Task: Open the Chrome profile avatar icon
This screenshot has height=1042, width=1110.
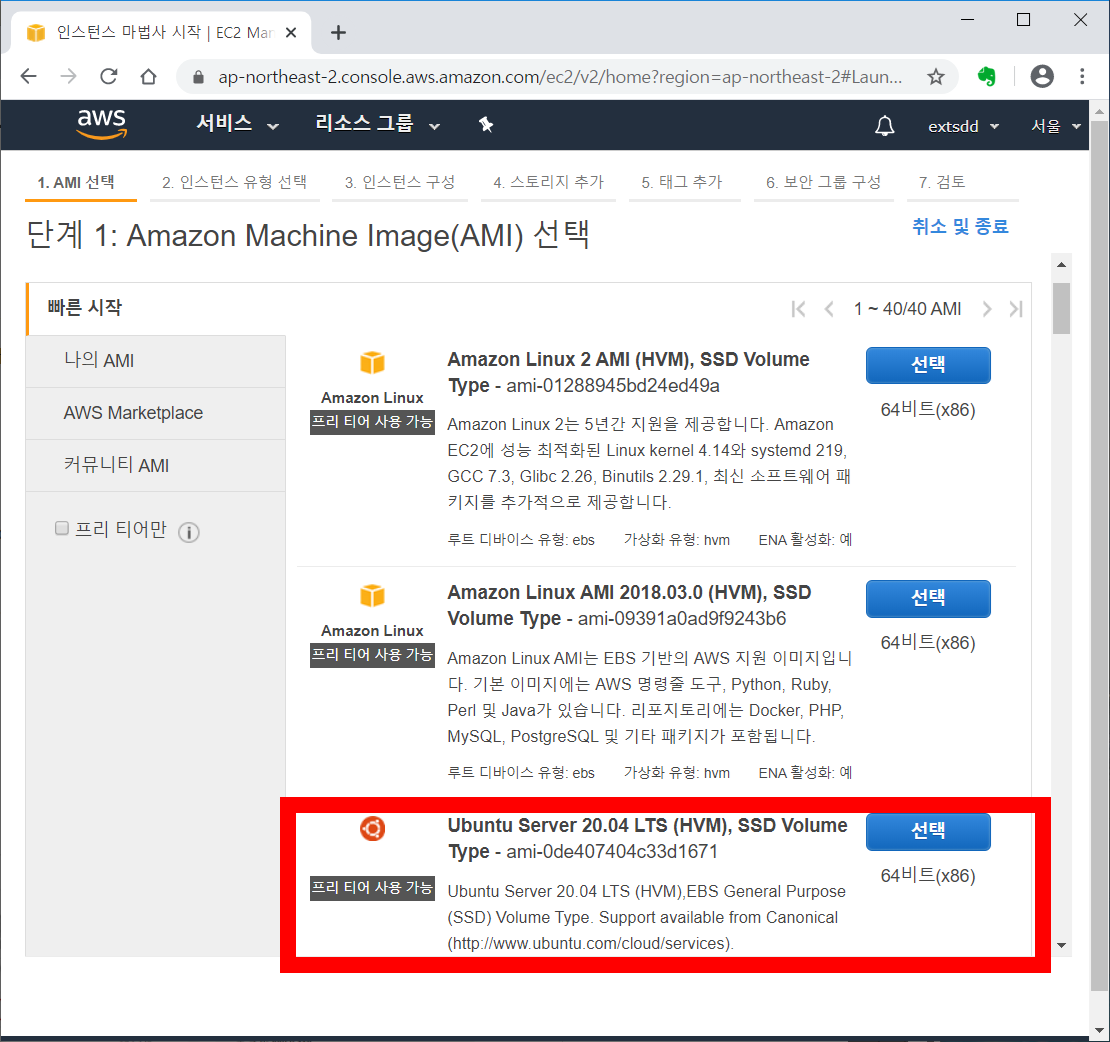Action: pyautogui.click(x=1042, y=76)
